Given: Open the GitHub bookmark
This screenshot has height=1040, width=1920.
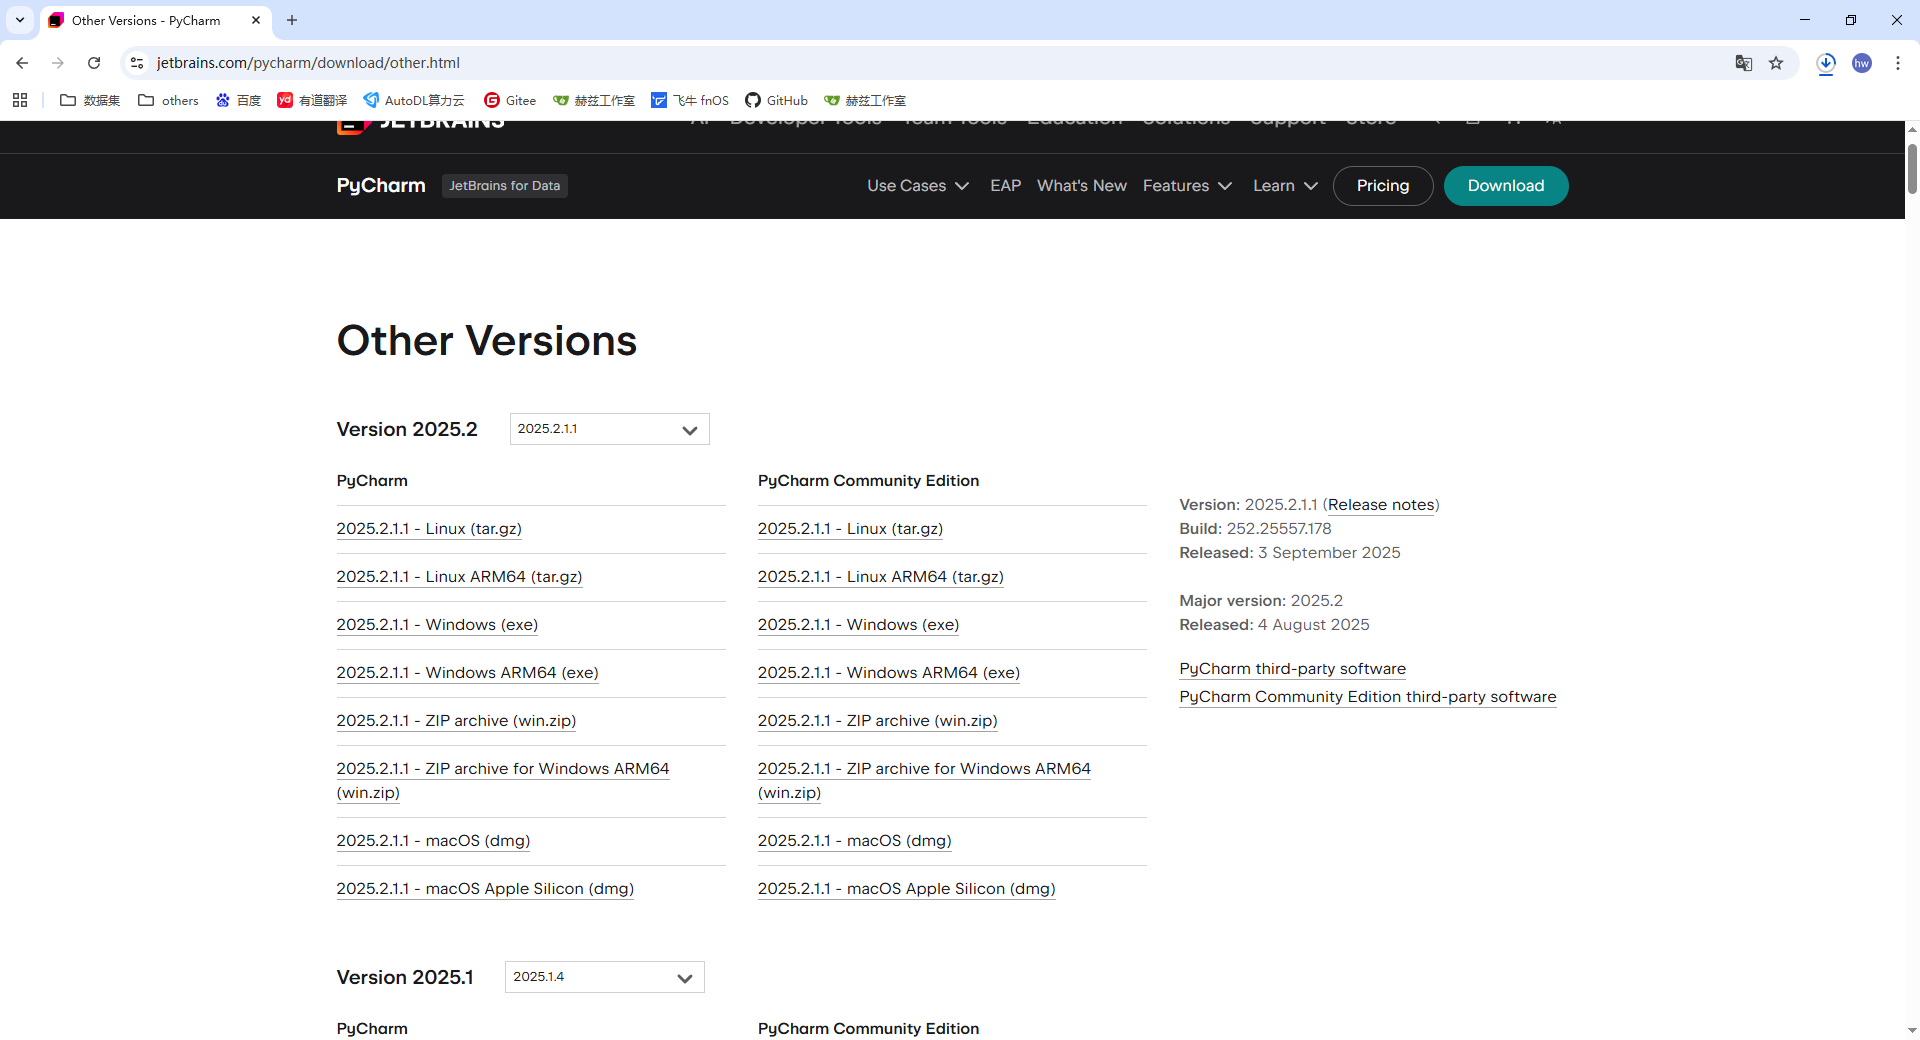Looking at the screenshot, I should tap(776, 100).
